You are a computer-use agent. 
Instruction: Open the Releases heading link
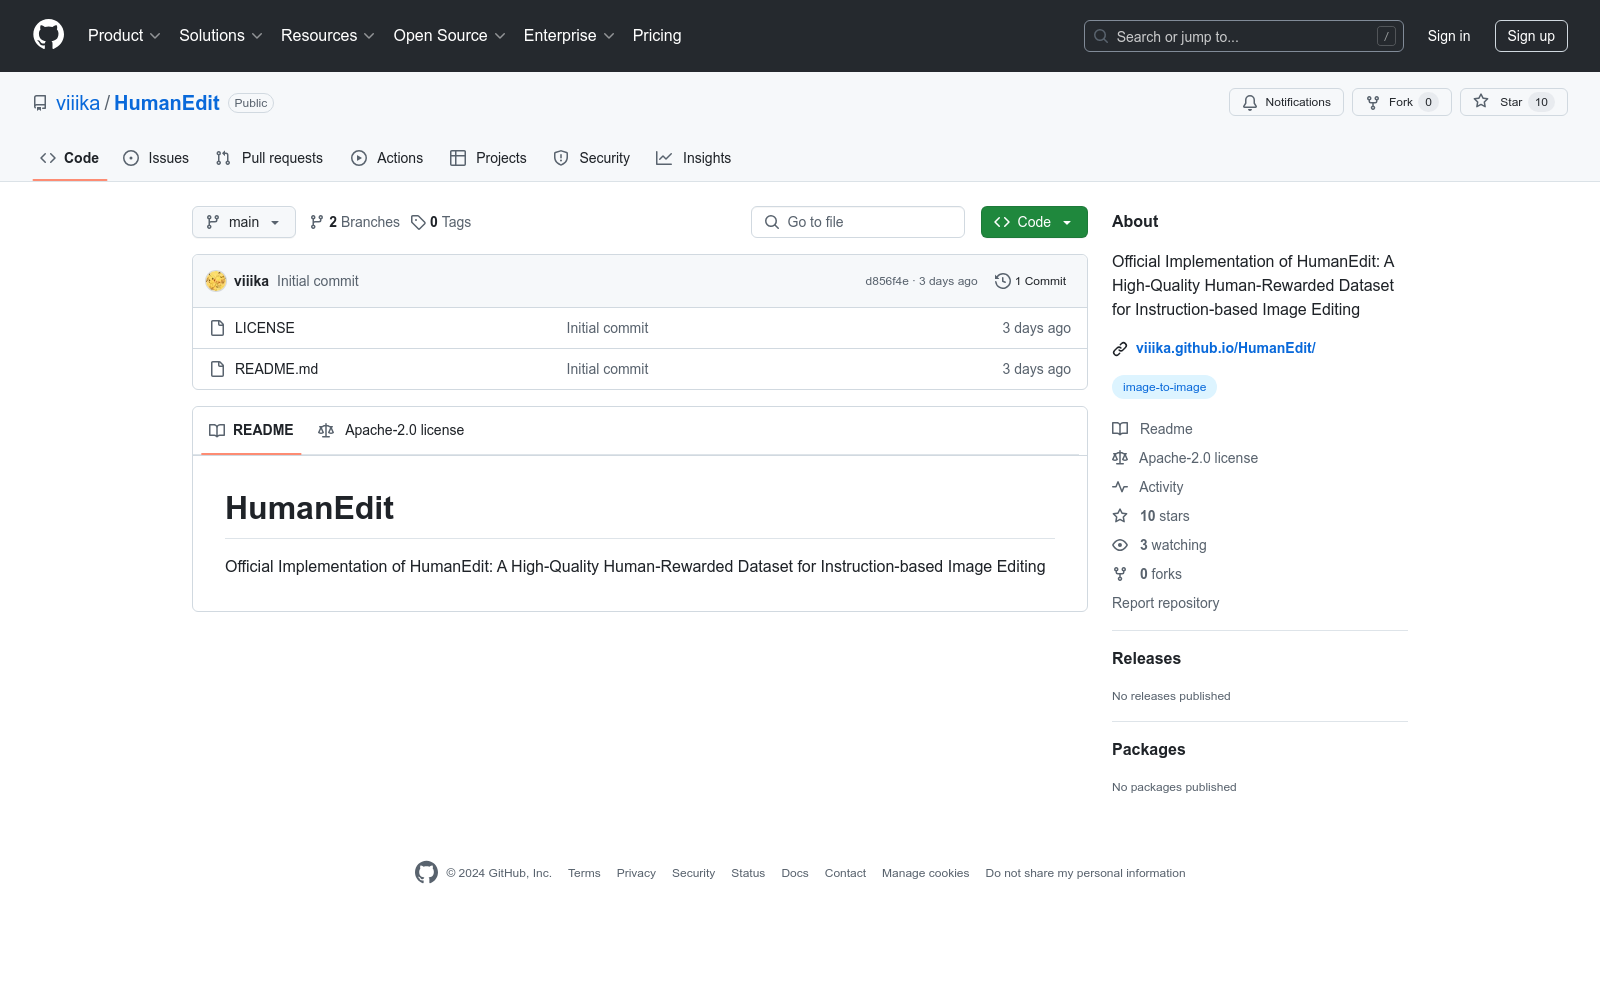coord(1146,658)
